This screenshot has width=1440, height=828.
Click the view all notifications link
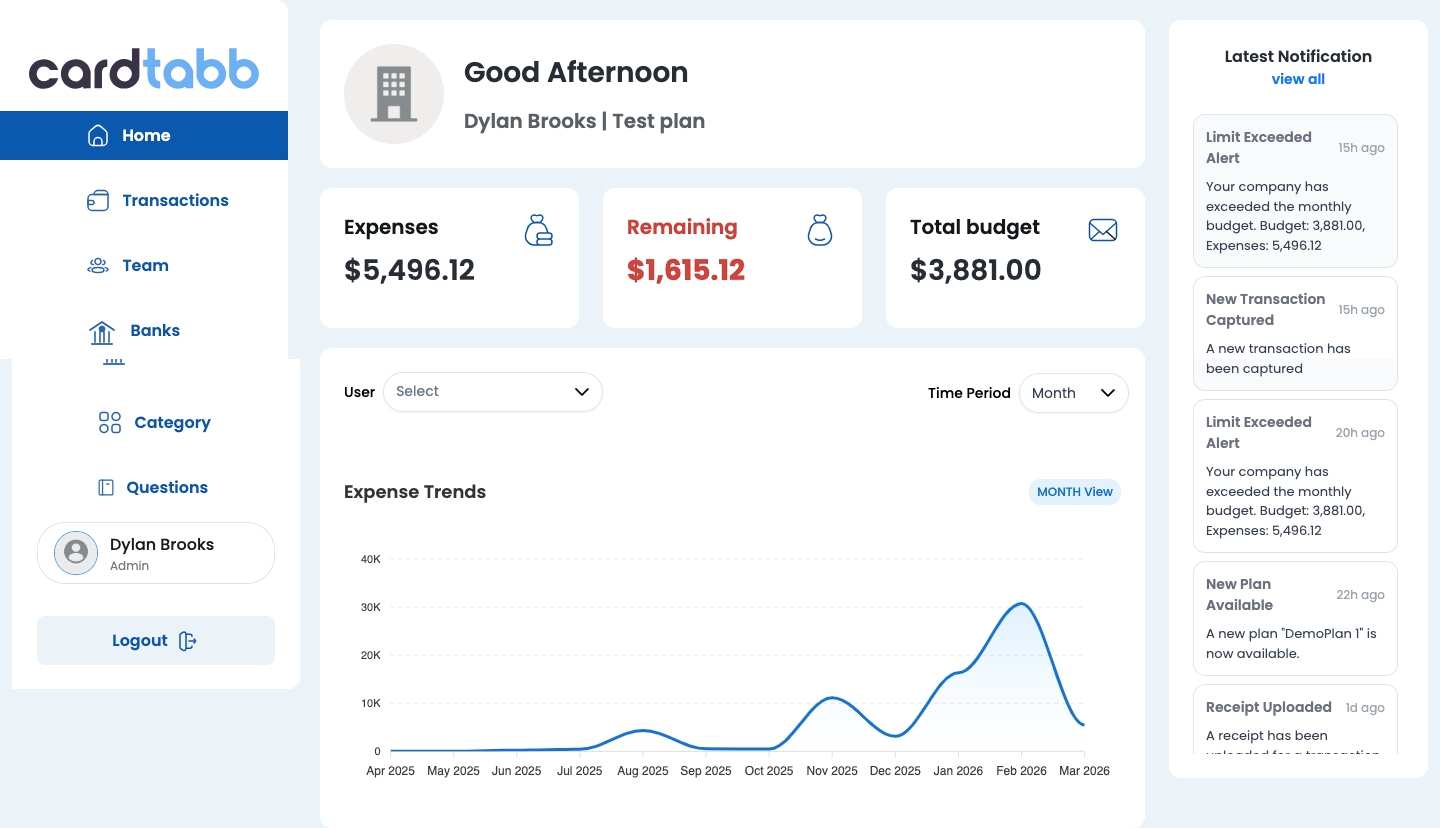point(1297,80)
